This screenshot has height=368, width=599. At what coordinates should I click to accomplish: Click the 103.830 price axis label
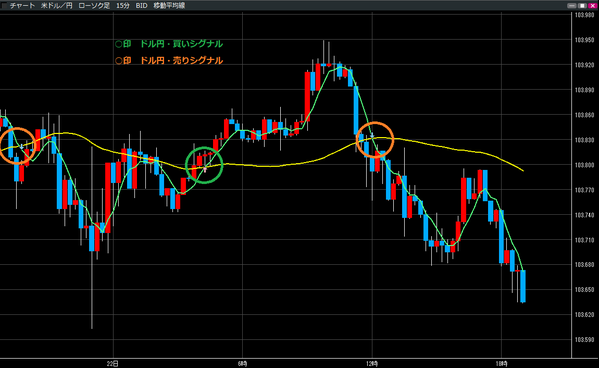point(584,140)
